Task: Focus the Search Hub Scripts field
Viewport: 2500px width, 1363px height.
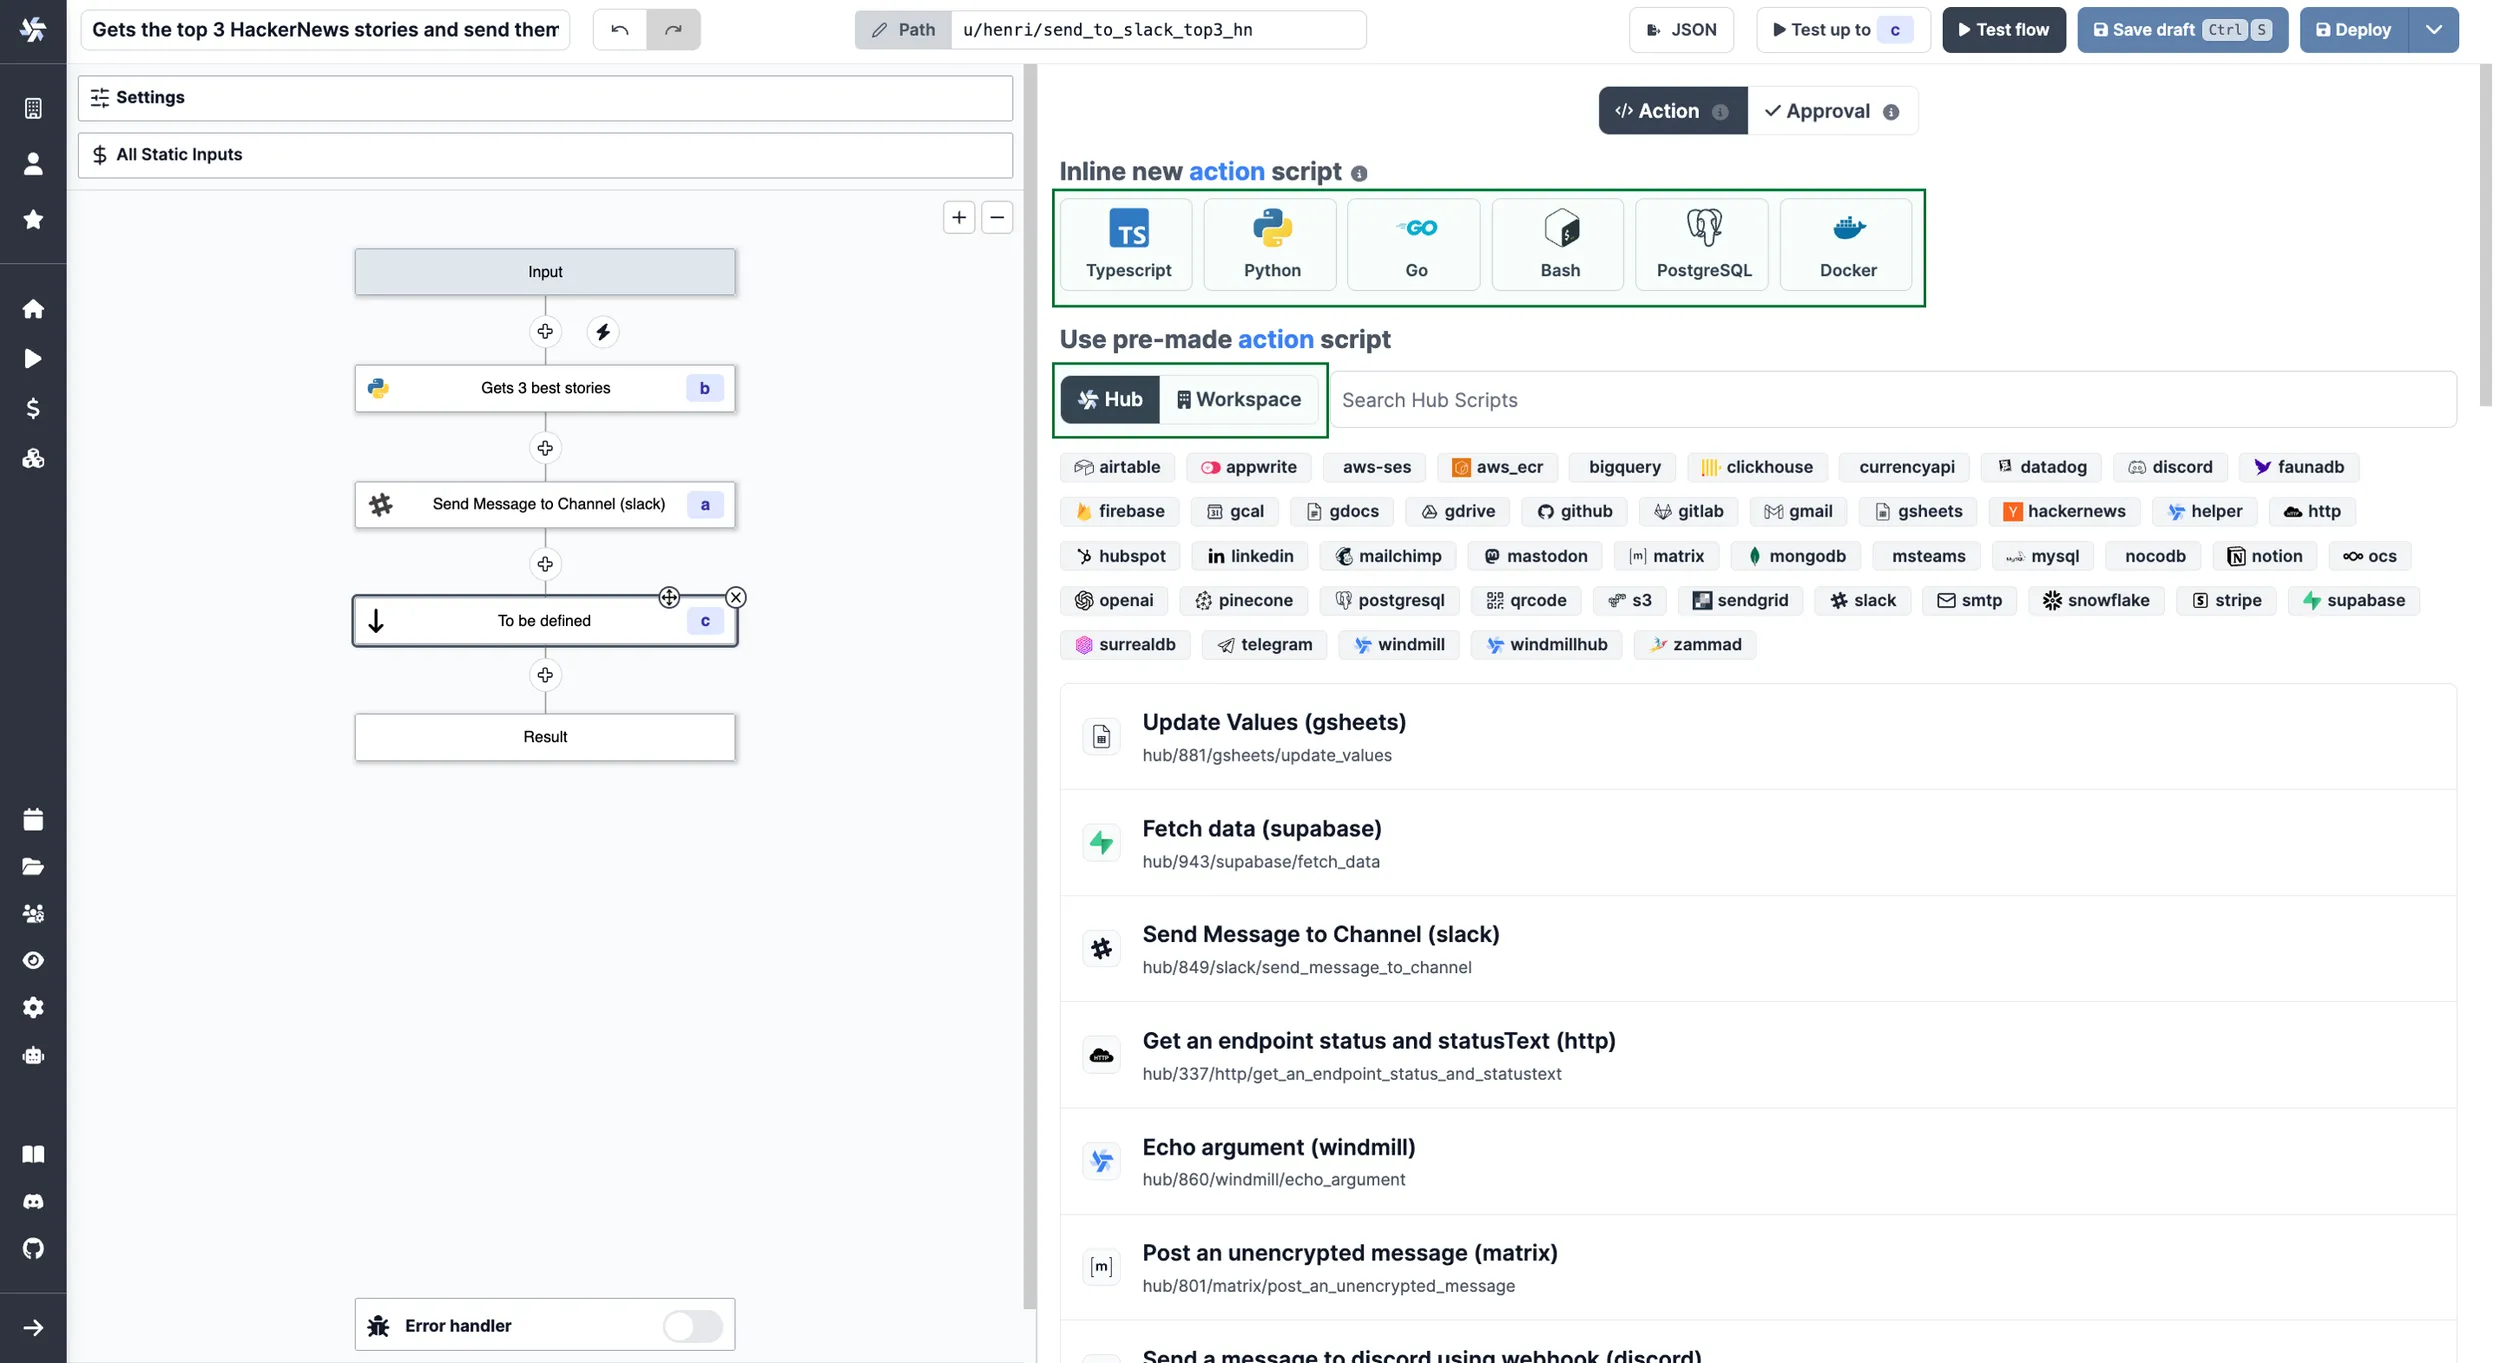Action: 1892,400
